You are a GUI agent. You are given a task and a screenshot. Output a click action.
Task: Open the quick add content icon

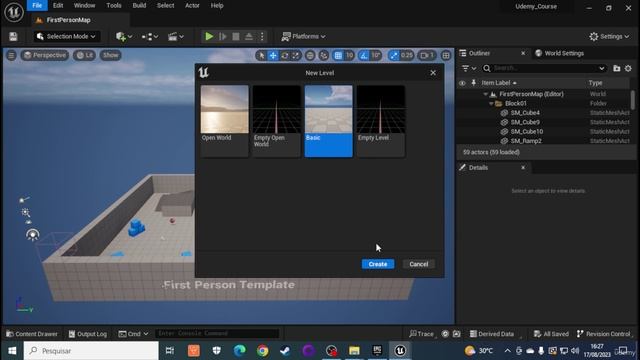[x=124, y=37]
